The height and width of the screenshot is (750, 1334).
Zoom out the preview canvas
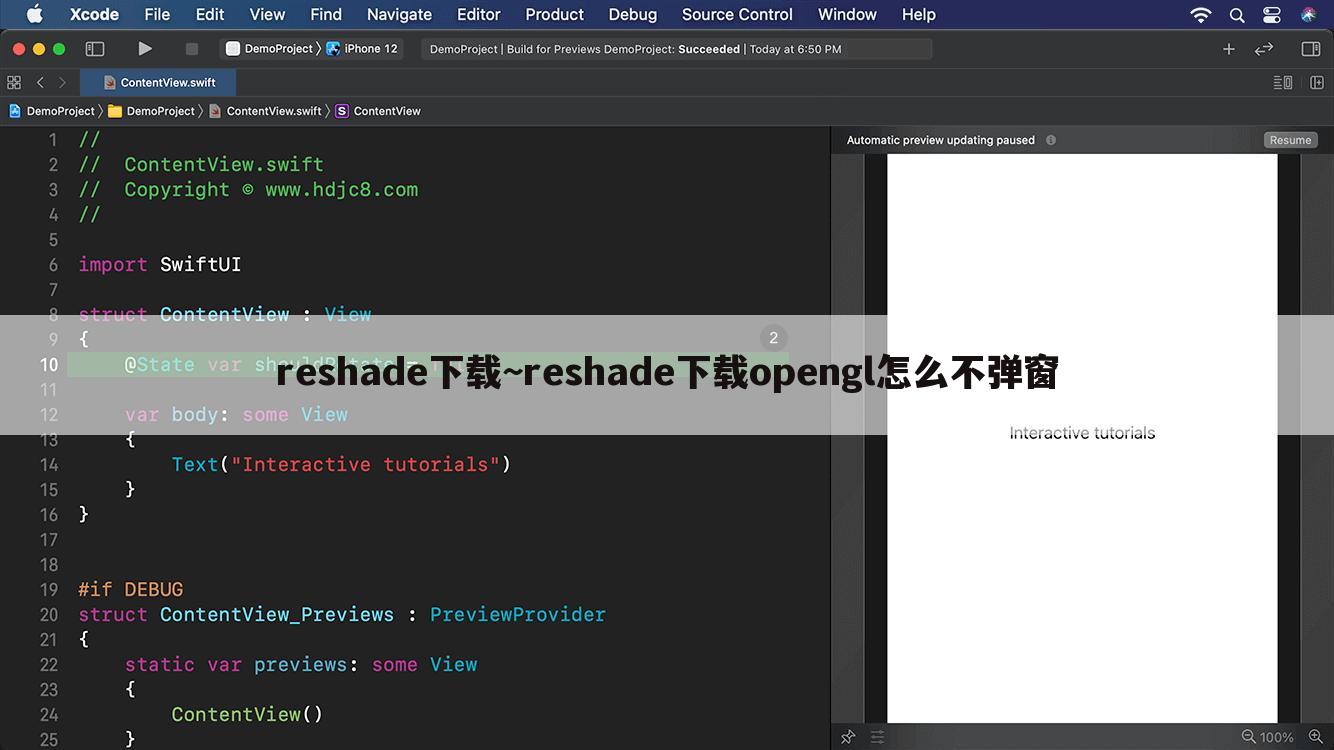click(x=1248, y=737)
